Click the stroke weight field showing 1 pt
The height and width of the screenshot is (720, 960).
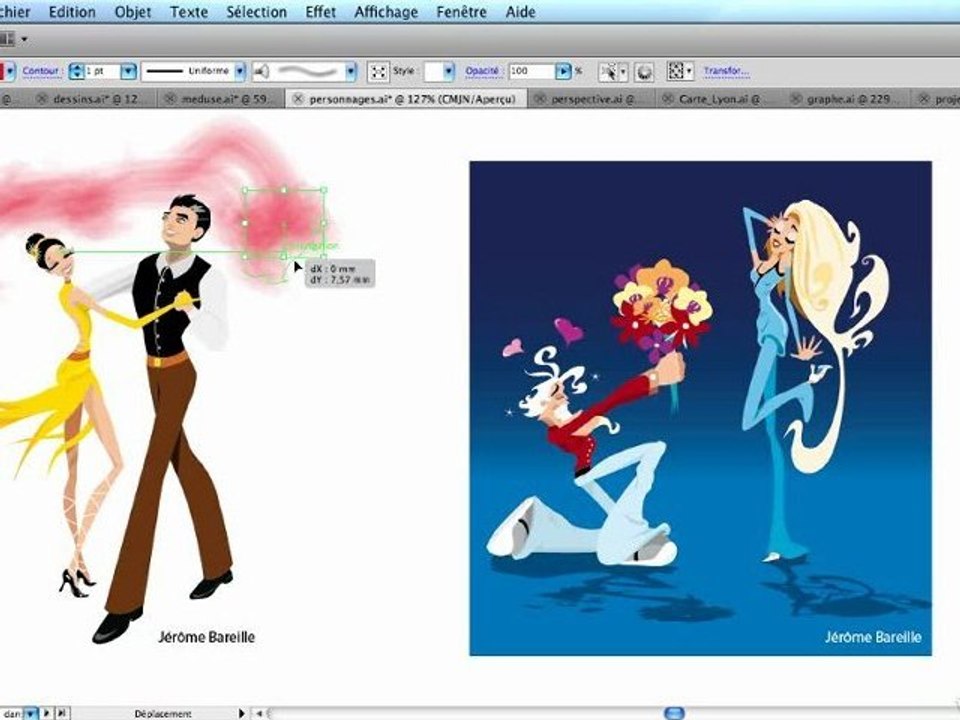(x=102, y=72)
